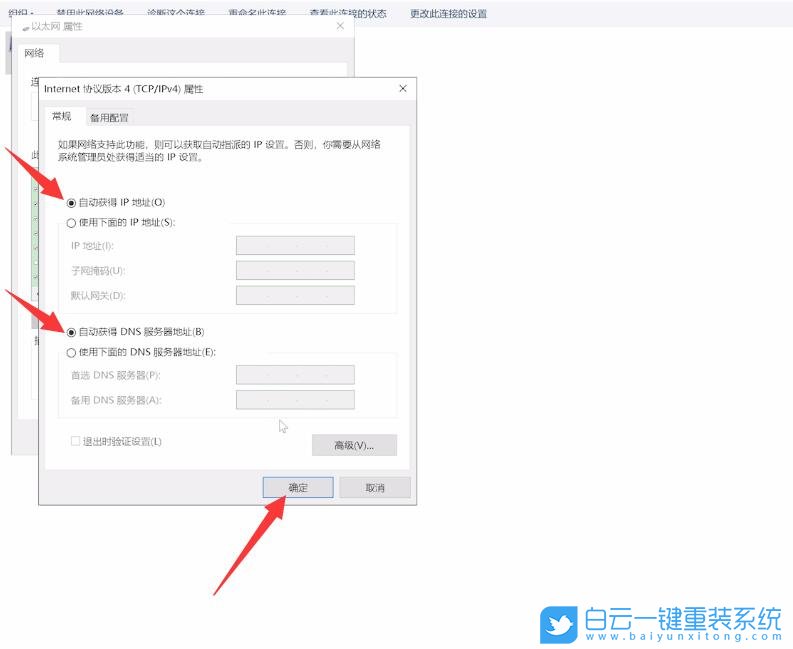Click 查看此连接的状态 in the toolbar
The height and width of the screenshot is (649, 793).
[x=348, y=14]
